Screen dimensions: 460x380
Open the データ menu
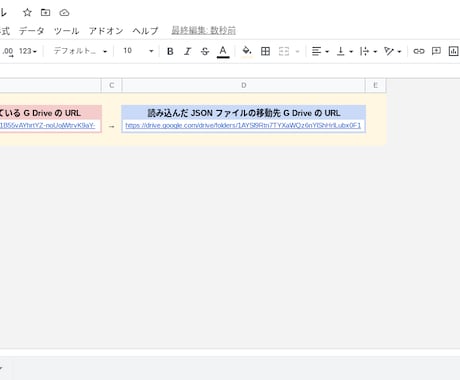[x=31, y=31]
